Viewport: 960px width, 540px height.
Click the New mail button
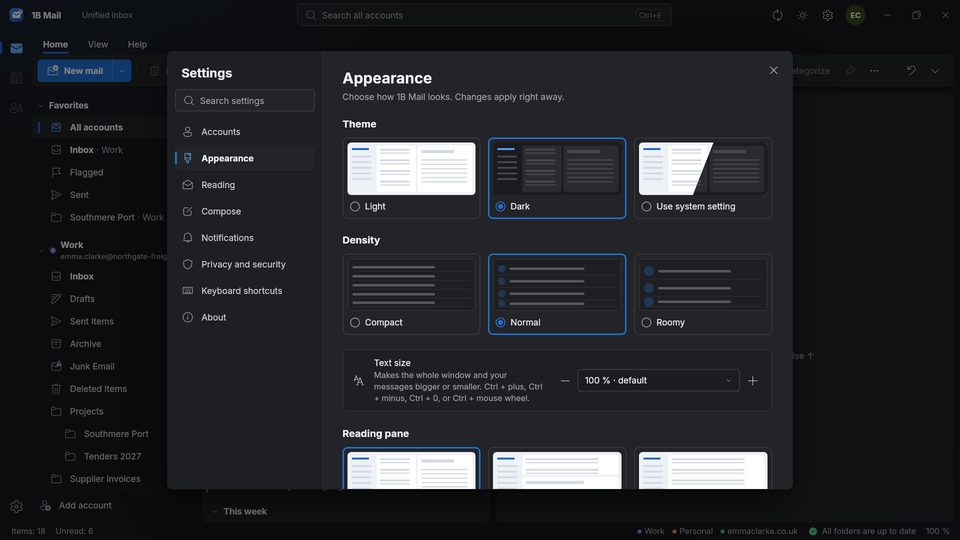[75, 71]
